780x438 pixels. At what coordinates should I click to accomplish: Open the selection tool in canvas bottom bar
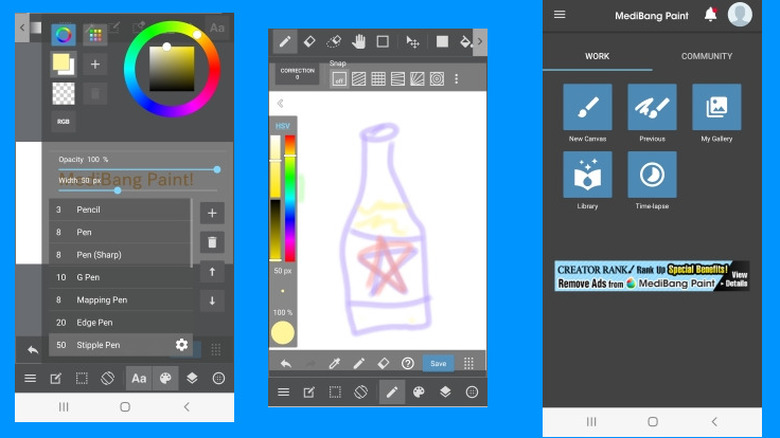coord(335,392)
